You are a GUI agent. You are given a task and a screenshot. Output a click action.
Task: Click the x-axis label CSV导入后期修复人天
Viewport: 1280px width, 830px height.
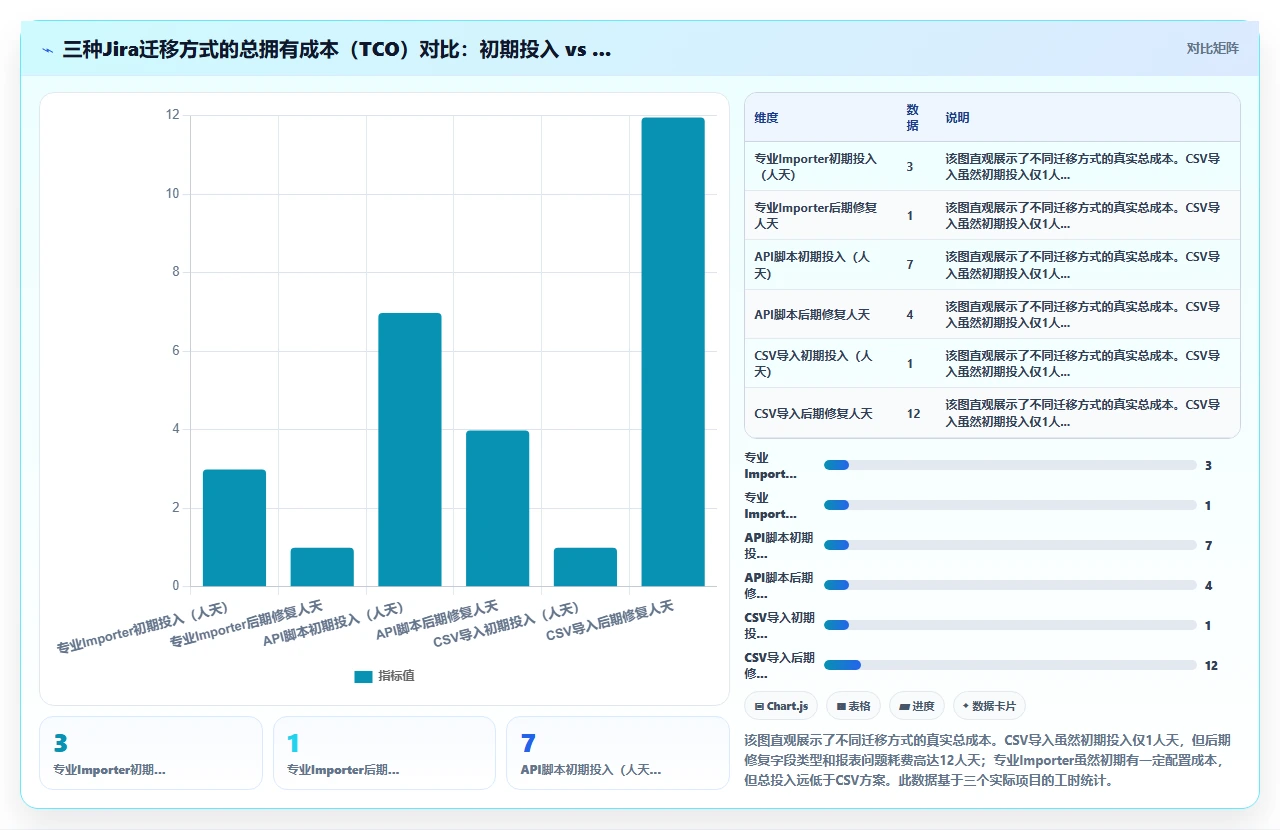[609, 620]
